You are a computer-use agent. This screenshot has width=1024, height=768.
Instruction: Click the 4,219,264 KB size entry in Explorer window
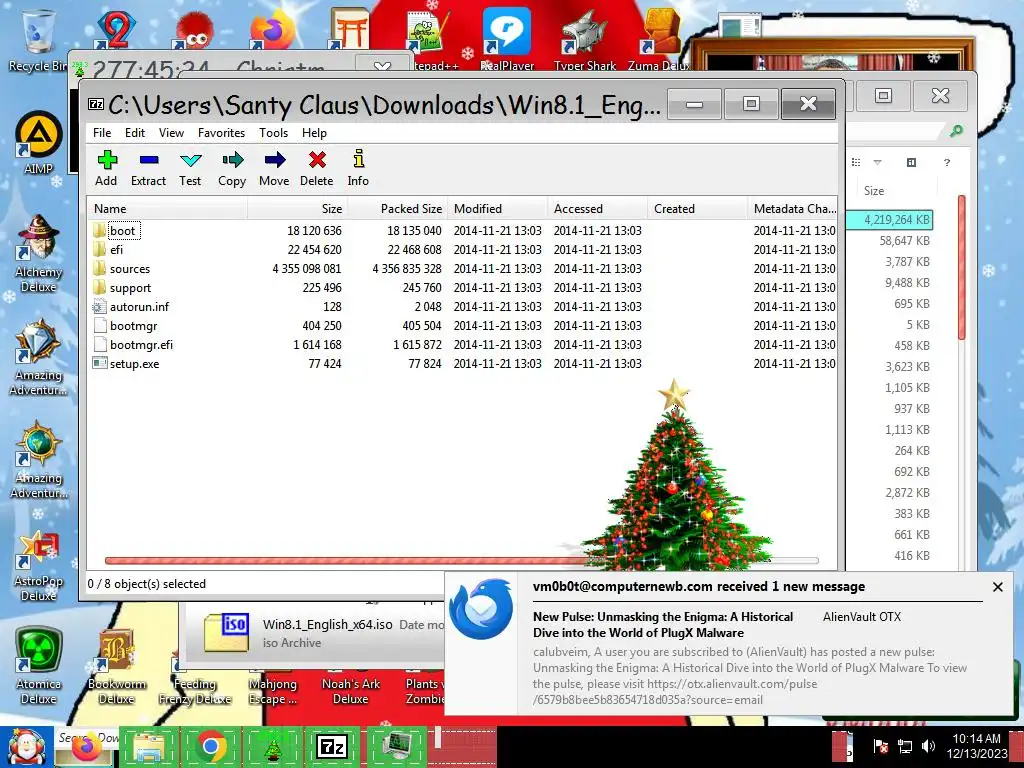tap(896, 220)
